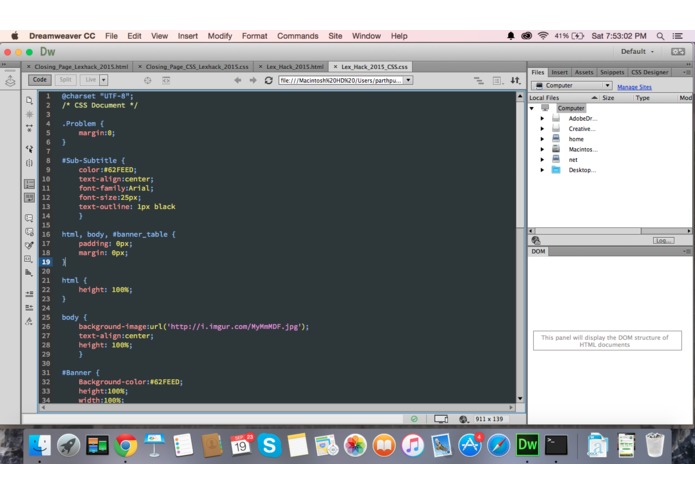Click the Collapse Full Tag icon
The width and height of the screenshot is (695, 494).
pos(29,128)
